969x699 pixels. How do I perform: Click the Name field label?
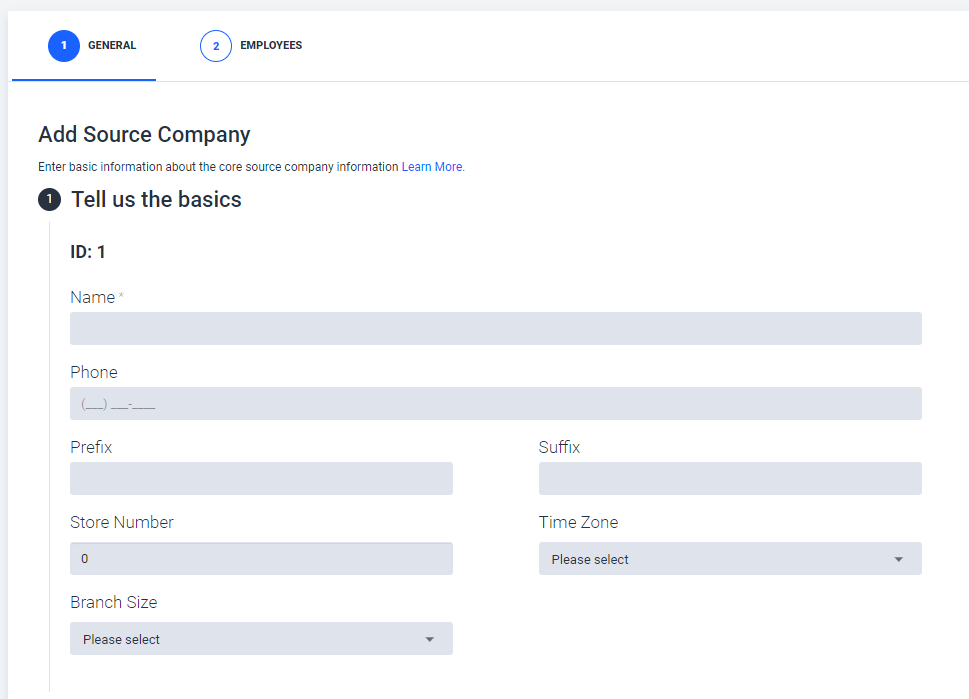point(93,297)
